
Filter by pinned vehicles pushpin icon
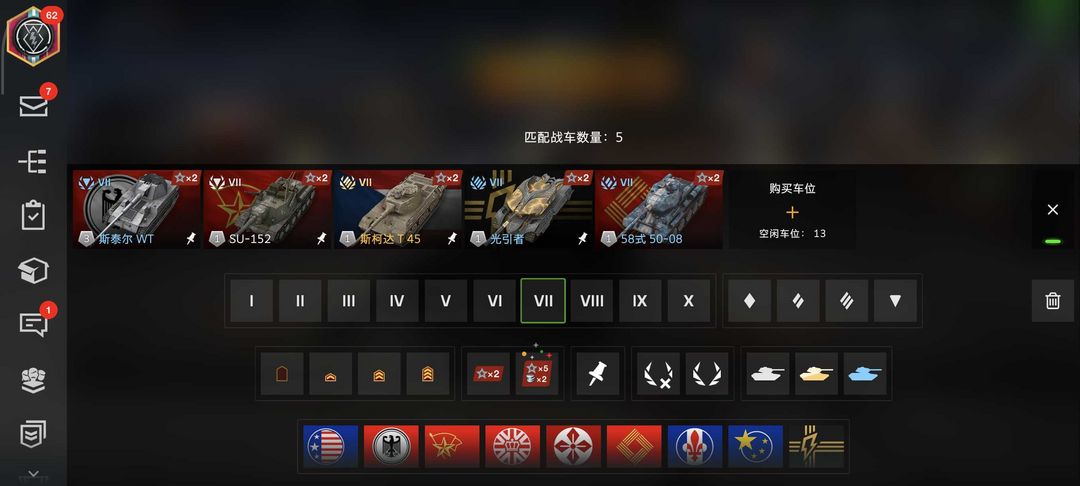597,374
